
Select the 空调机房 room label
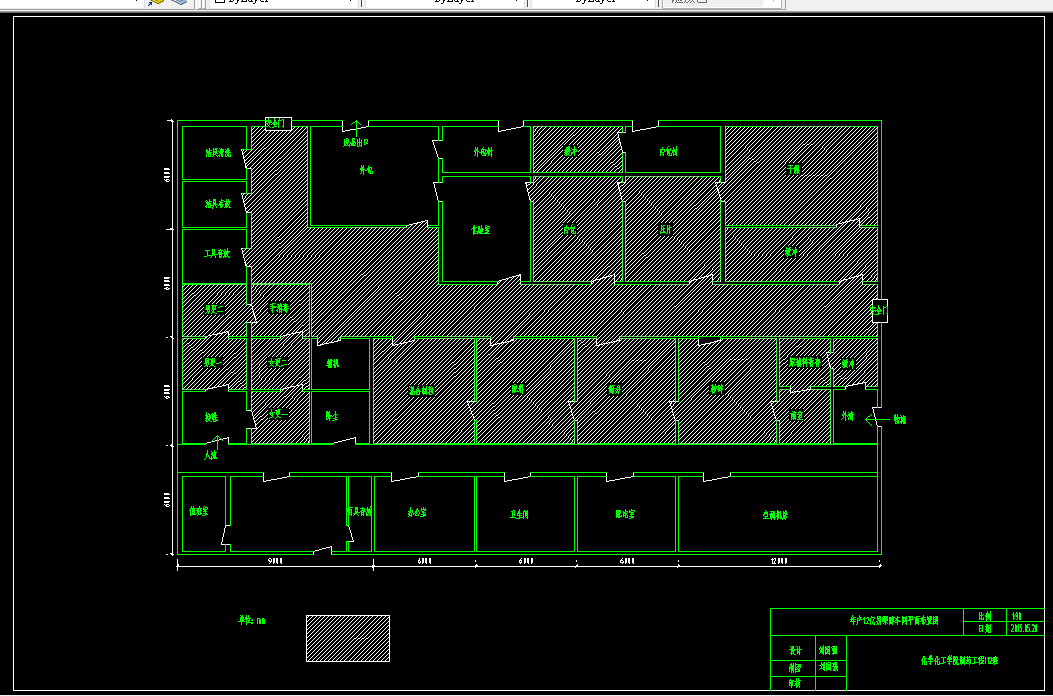775,516
